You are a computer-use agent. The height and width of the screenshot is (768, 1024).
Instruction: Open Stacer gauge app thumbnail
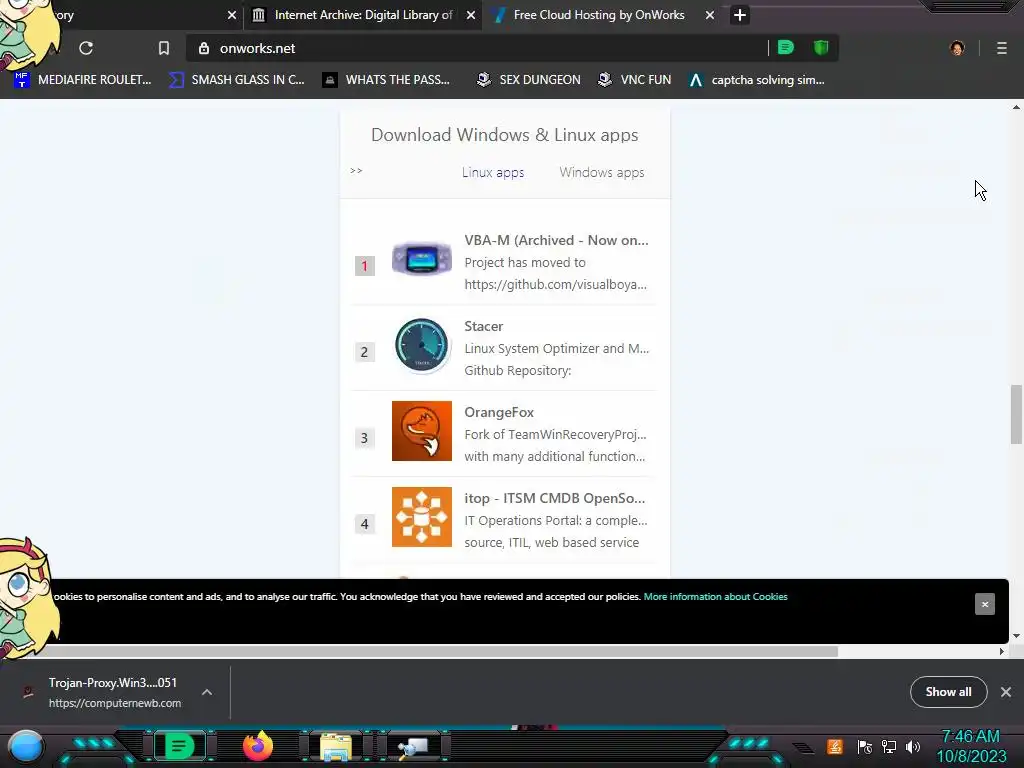click(422, 345)
